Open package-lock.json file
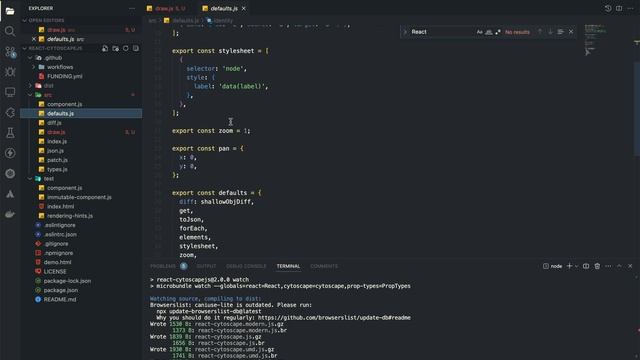 click(x=67, y=281)
